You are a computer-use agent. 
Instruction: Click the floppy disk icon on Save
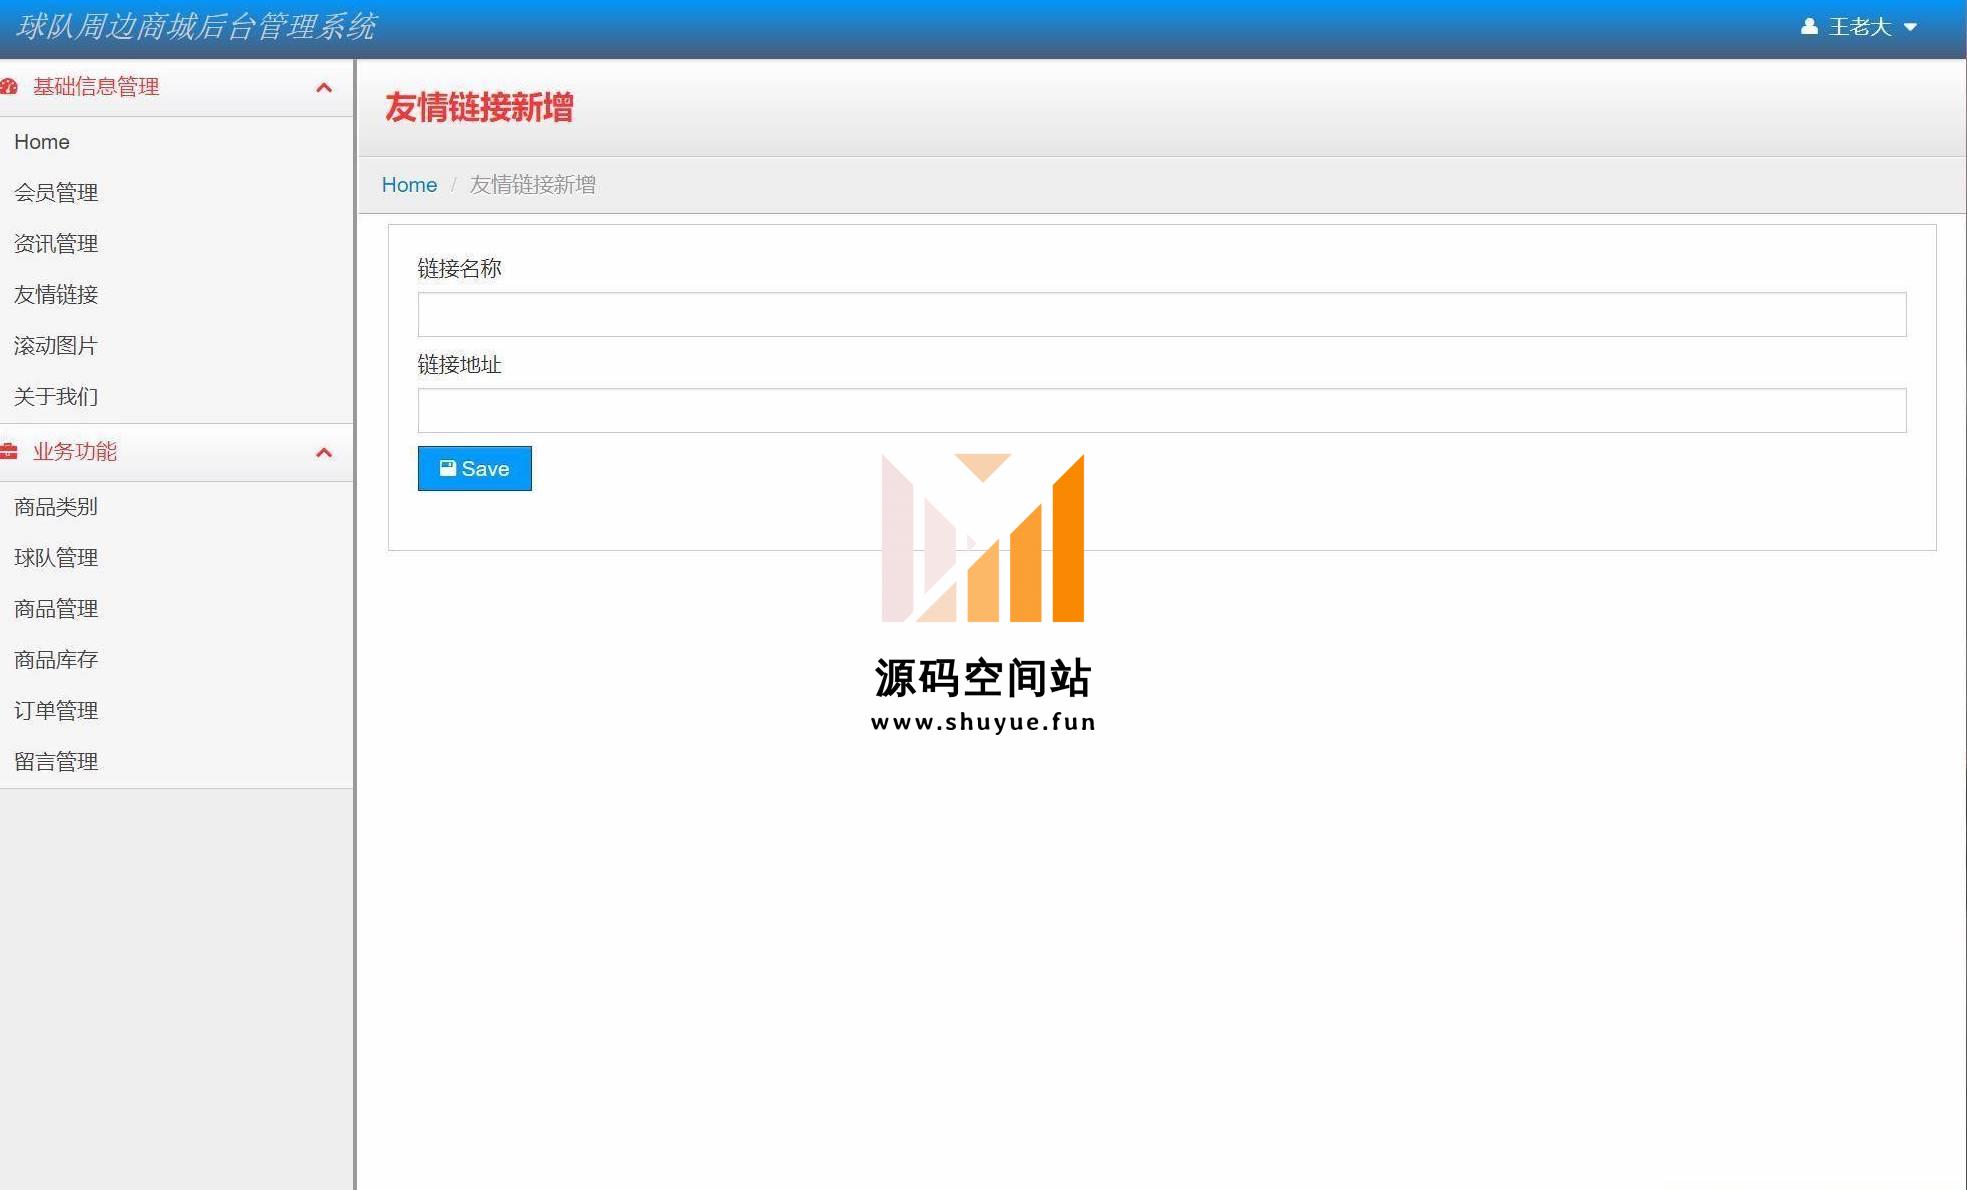pyautogui.click(x=448, y=468)
